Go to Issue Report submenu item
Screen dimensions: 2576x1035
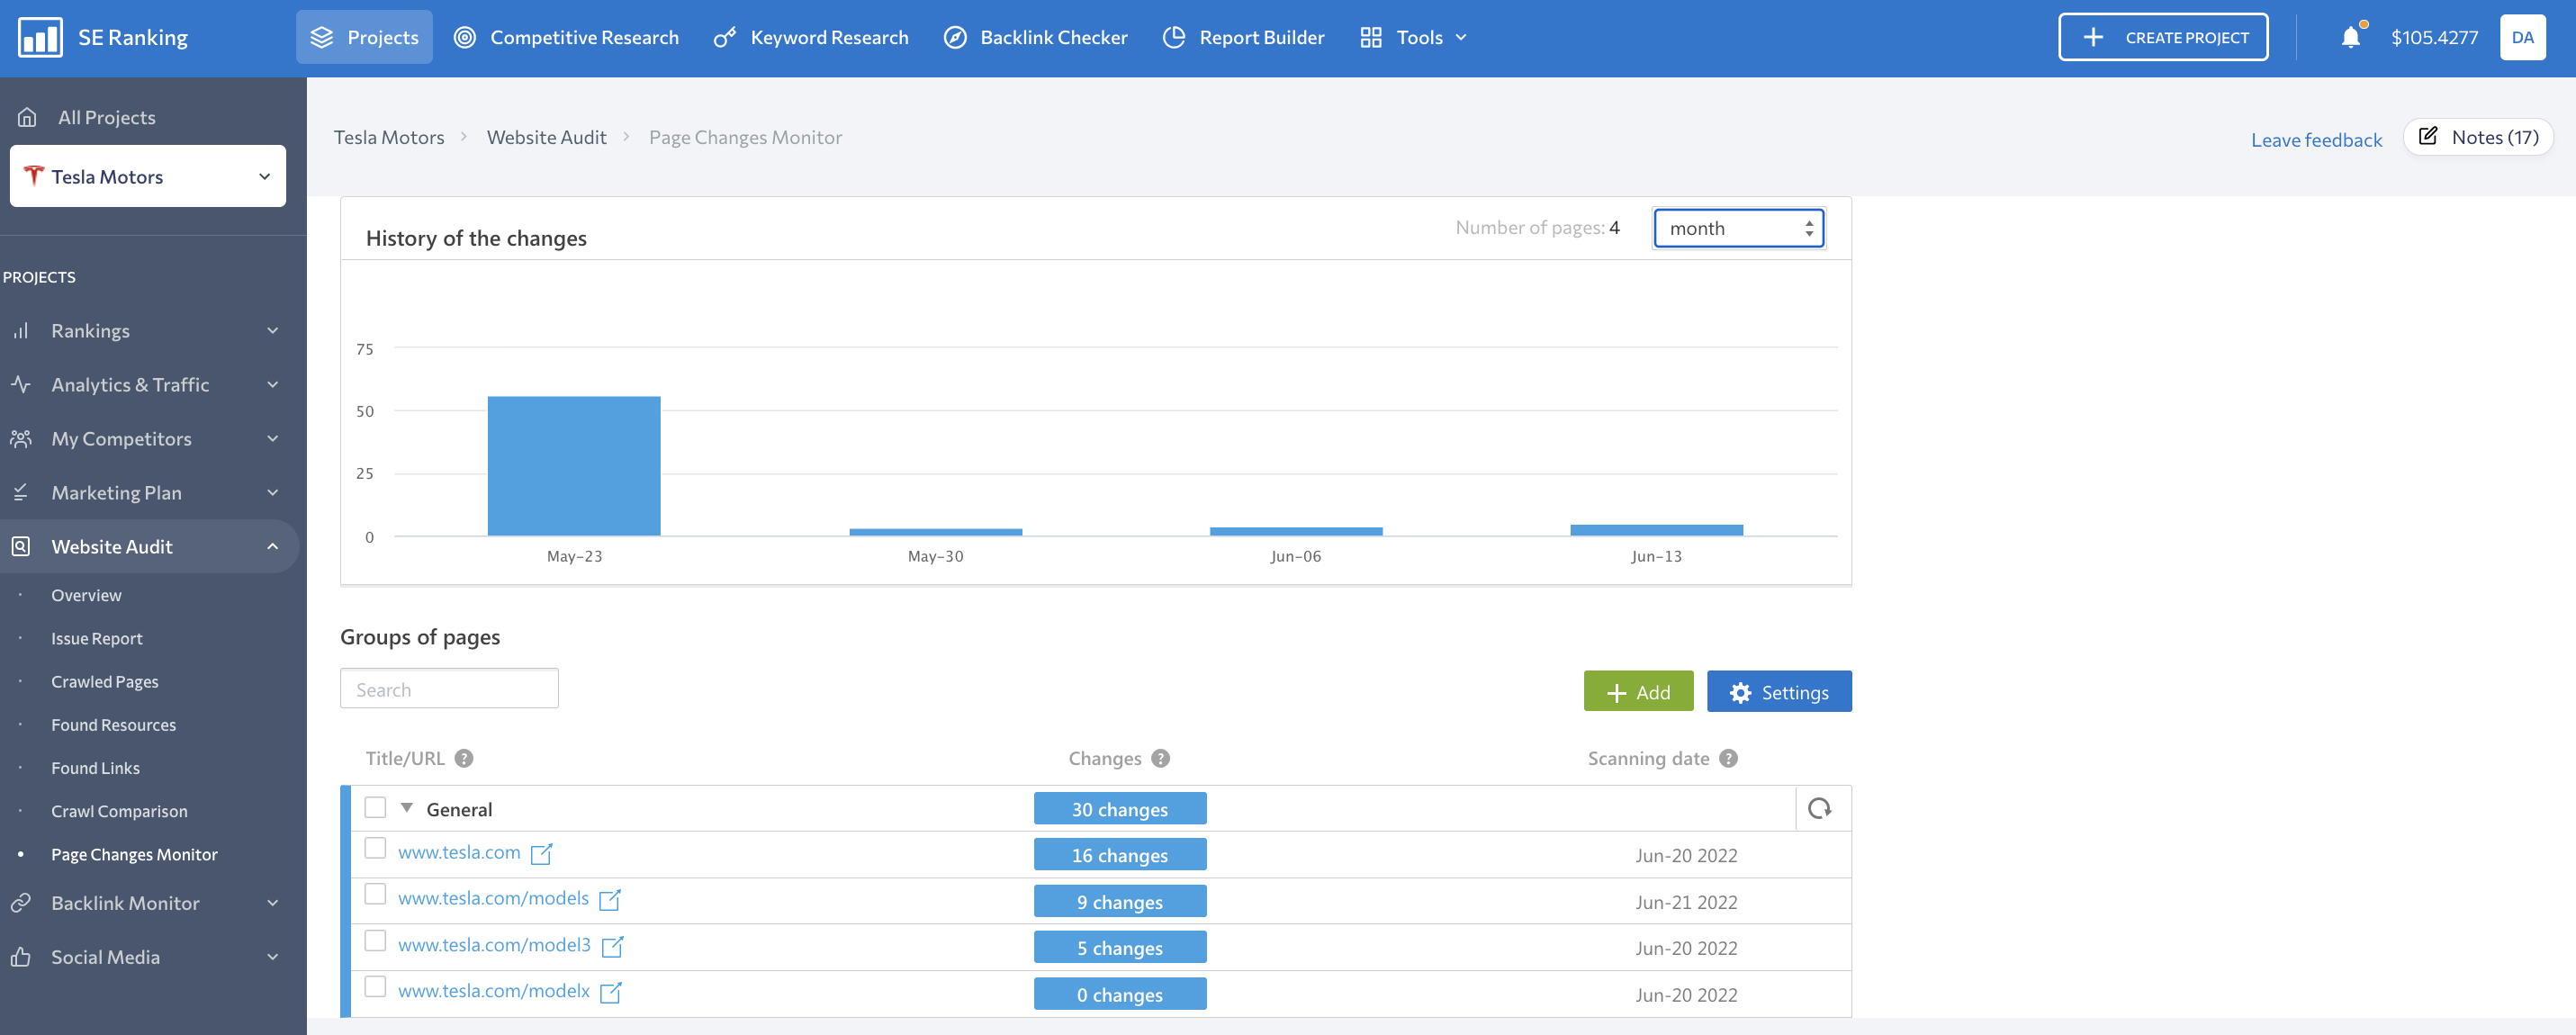click(97, 638)
